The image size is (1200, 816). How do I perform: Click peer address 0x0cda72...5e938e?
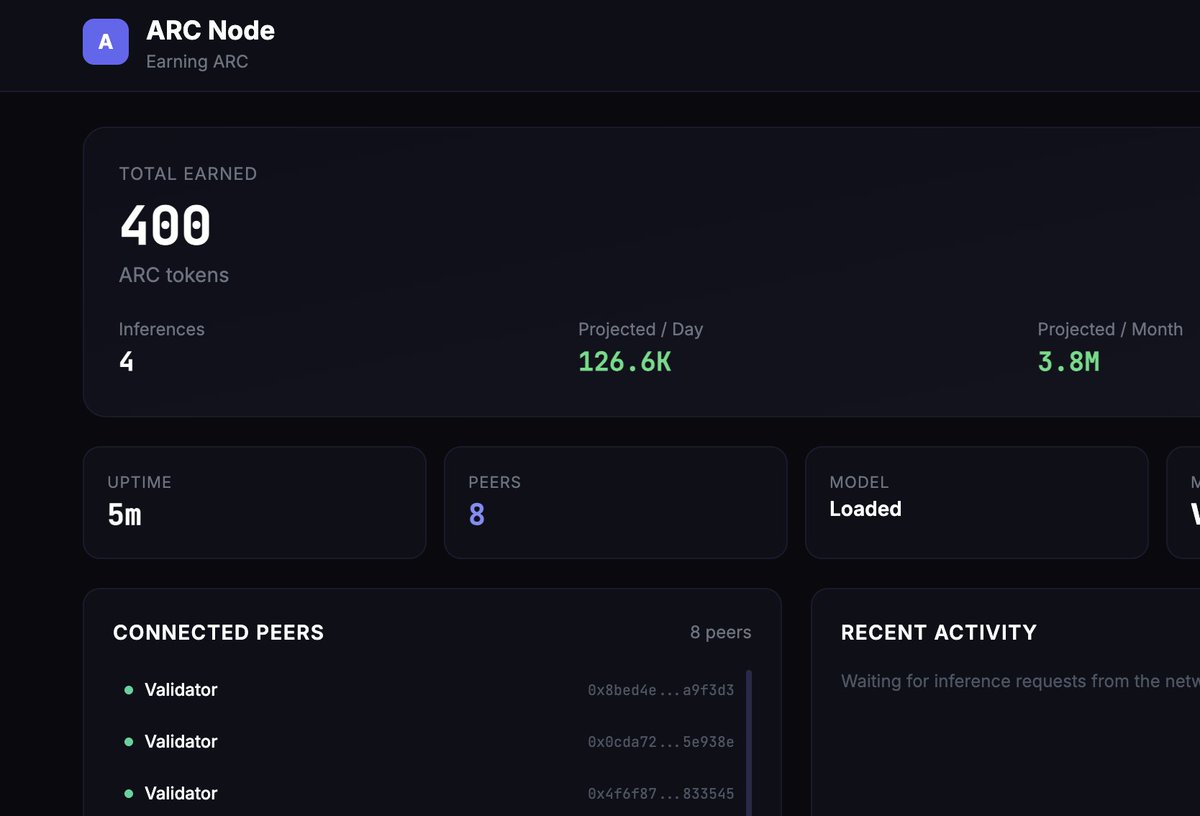(661, 742)
